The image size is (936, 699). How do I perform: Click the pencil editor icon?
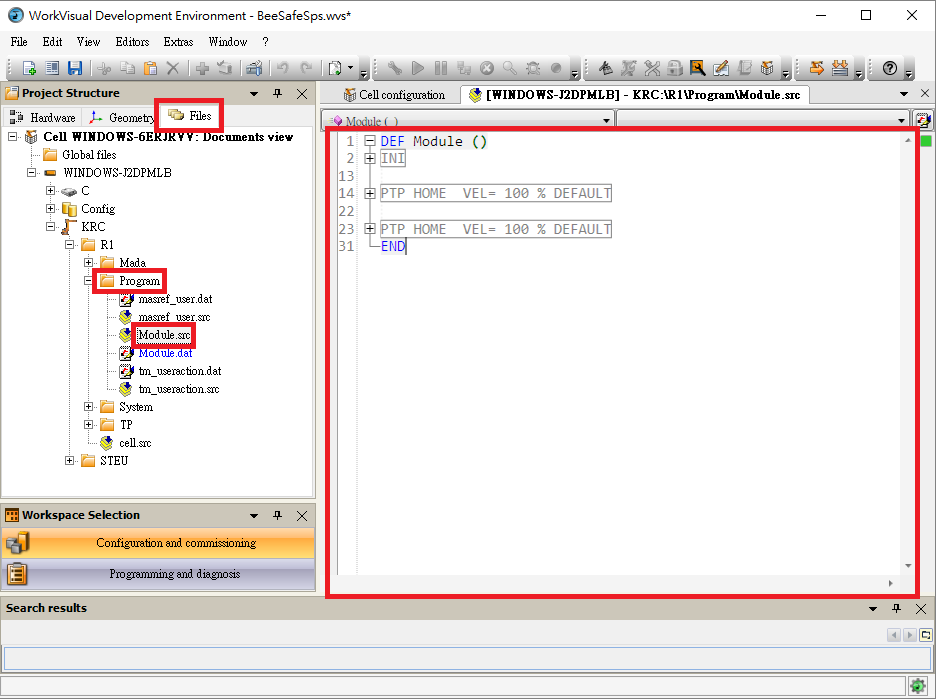(x=721, y=68)
